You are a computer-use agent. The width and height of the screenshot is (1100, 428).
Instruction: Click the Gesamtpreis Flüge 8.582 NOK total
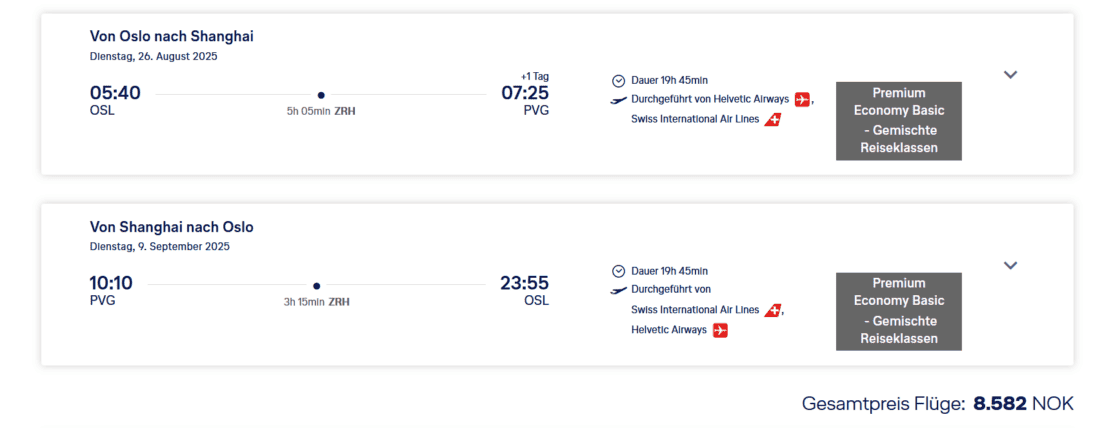(x=937, y=404)
